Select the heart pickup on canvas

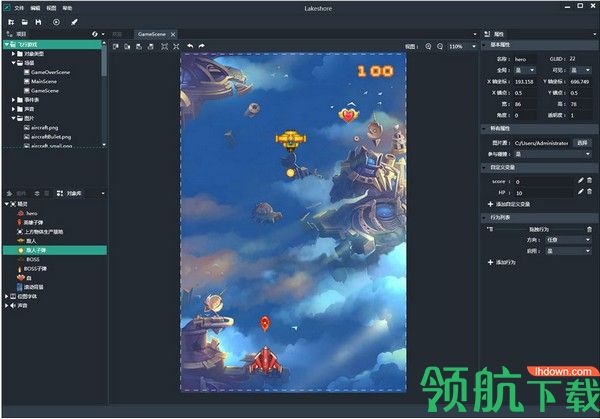tap(348, 115)
